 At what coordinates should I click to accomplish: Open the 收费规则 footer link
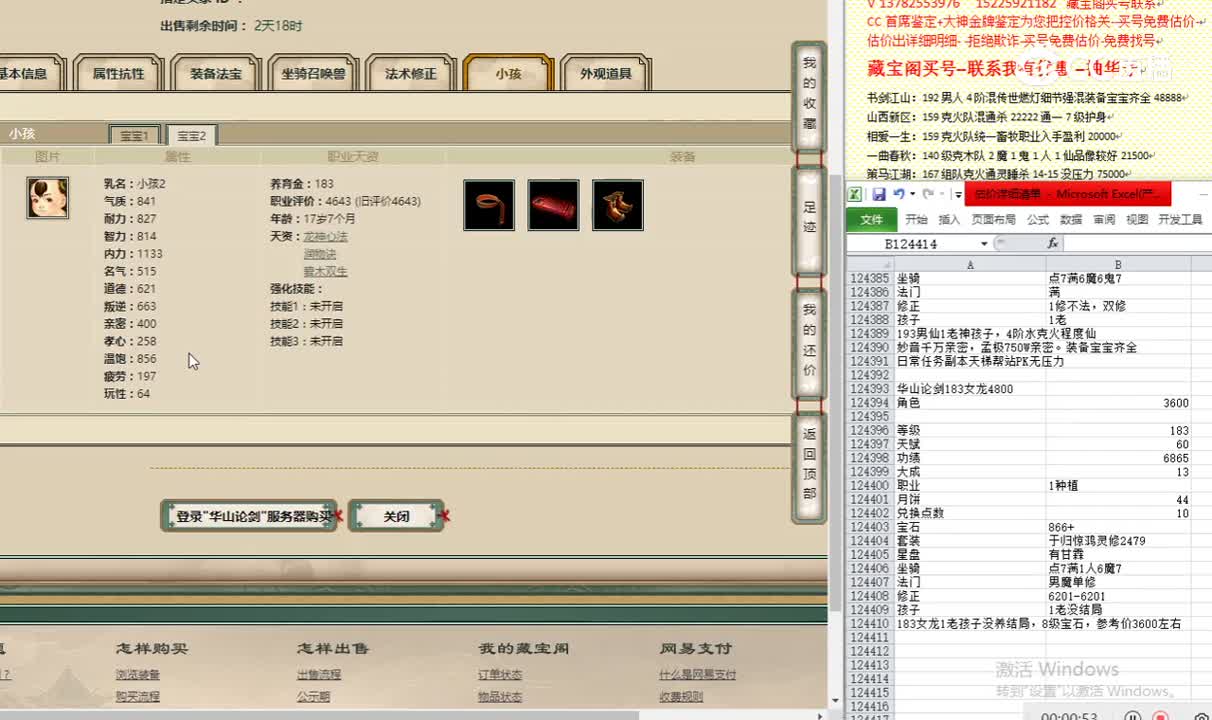681,697
